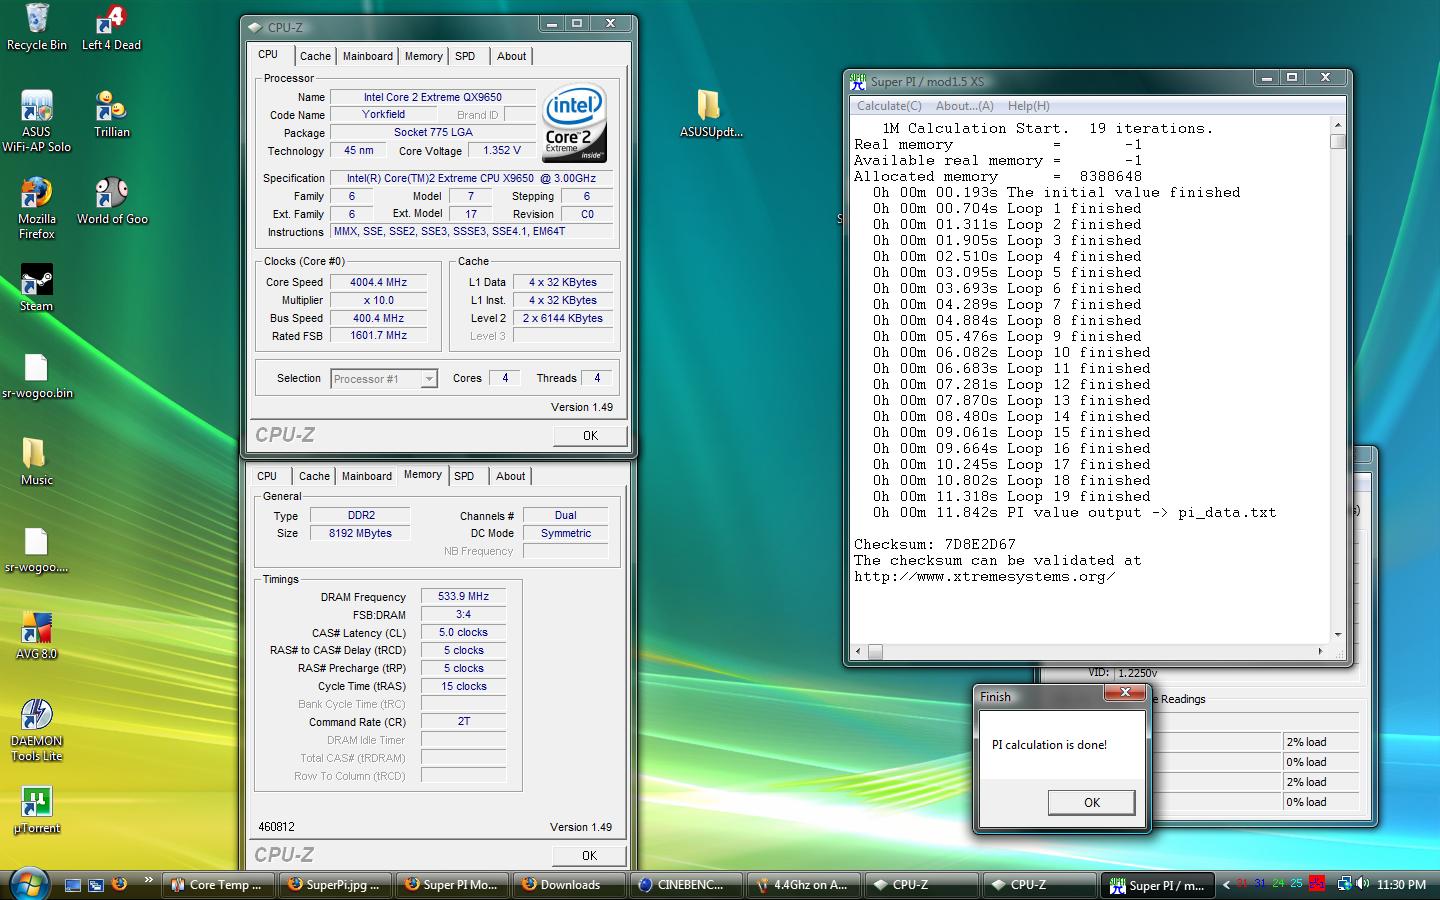
Task: Open the Windows Start orb
Action: tap(29, 883)
